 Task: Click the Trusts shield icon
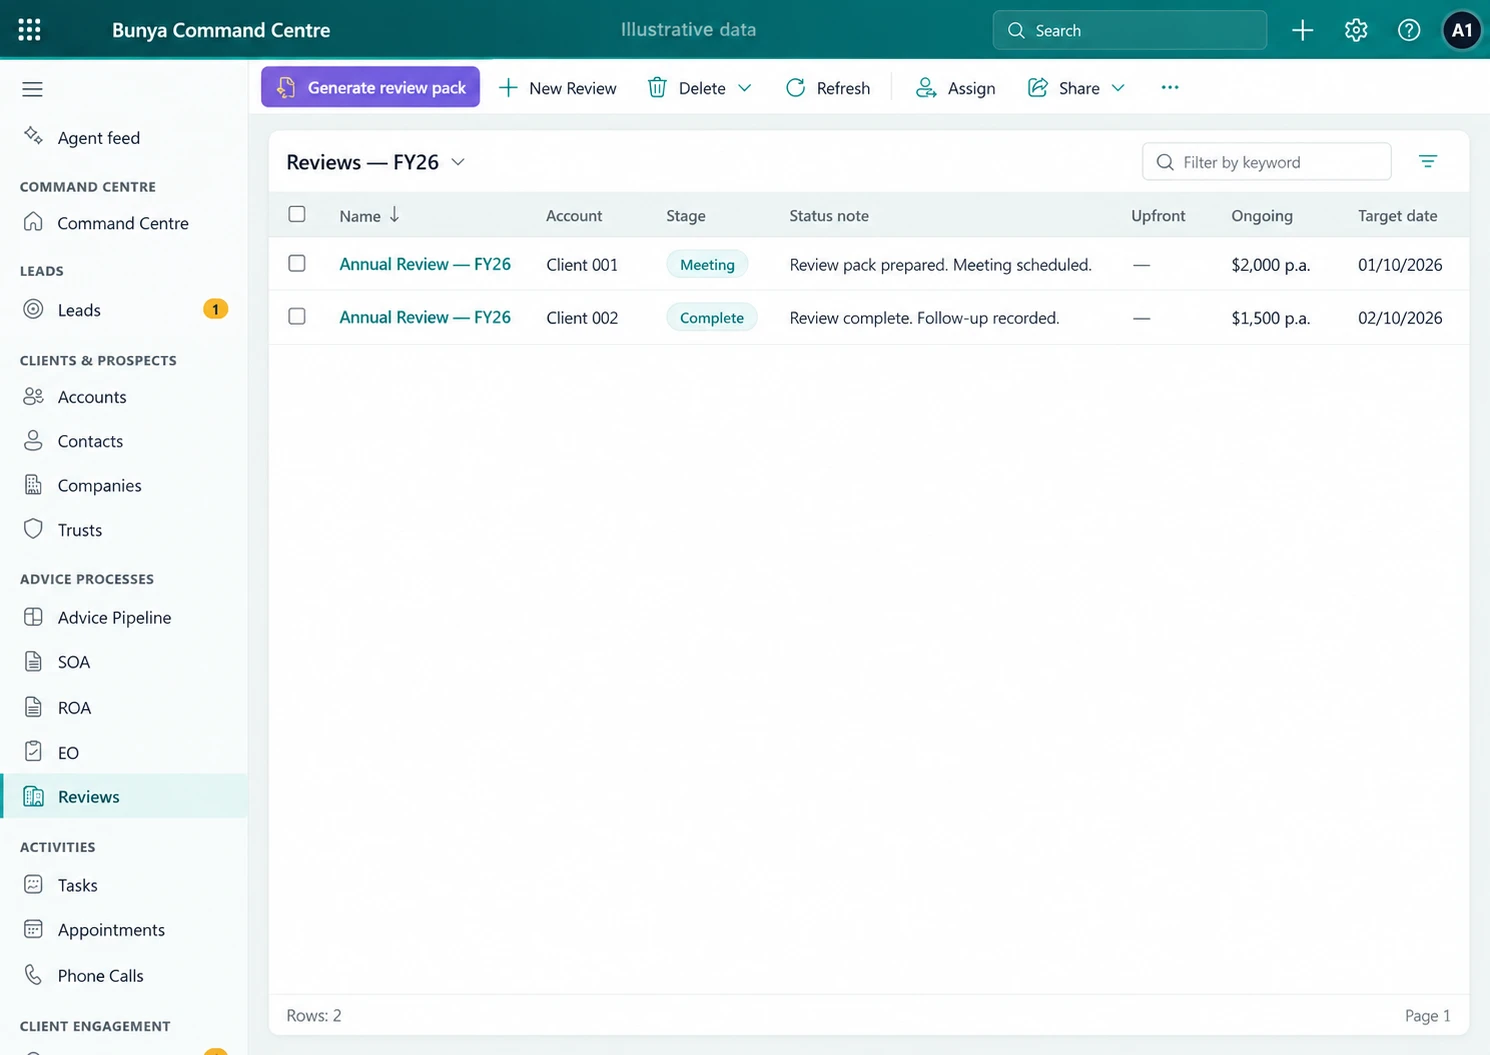tap(33, 529)
